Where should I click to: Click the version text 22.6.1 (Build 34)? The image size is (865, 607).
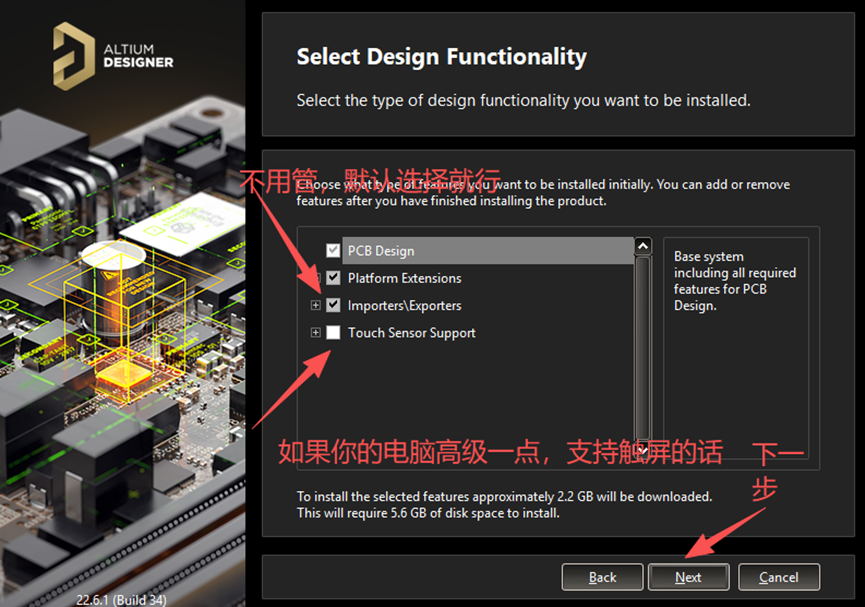point(121,599)
